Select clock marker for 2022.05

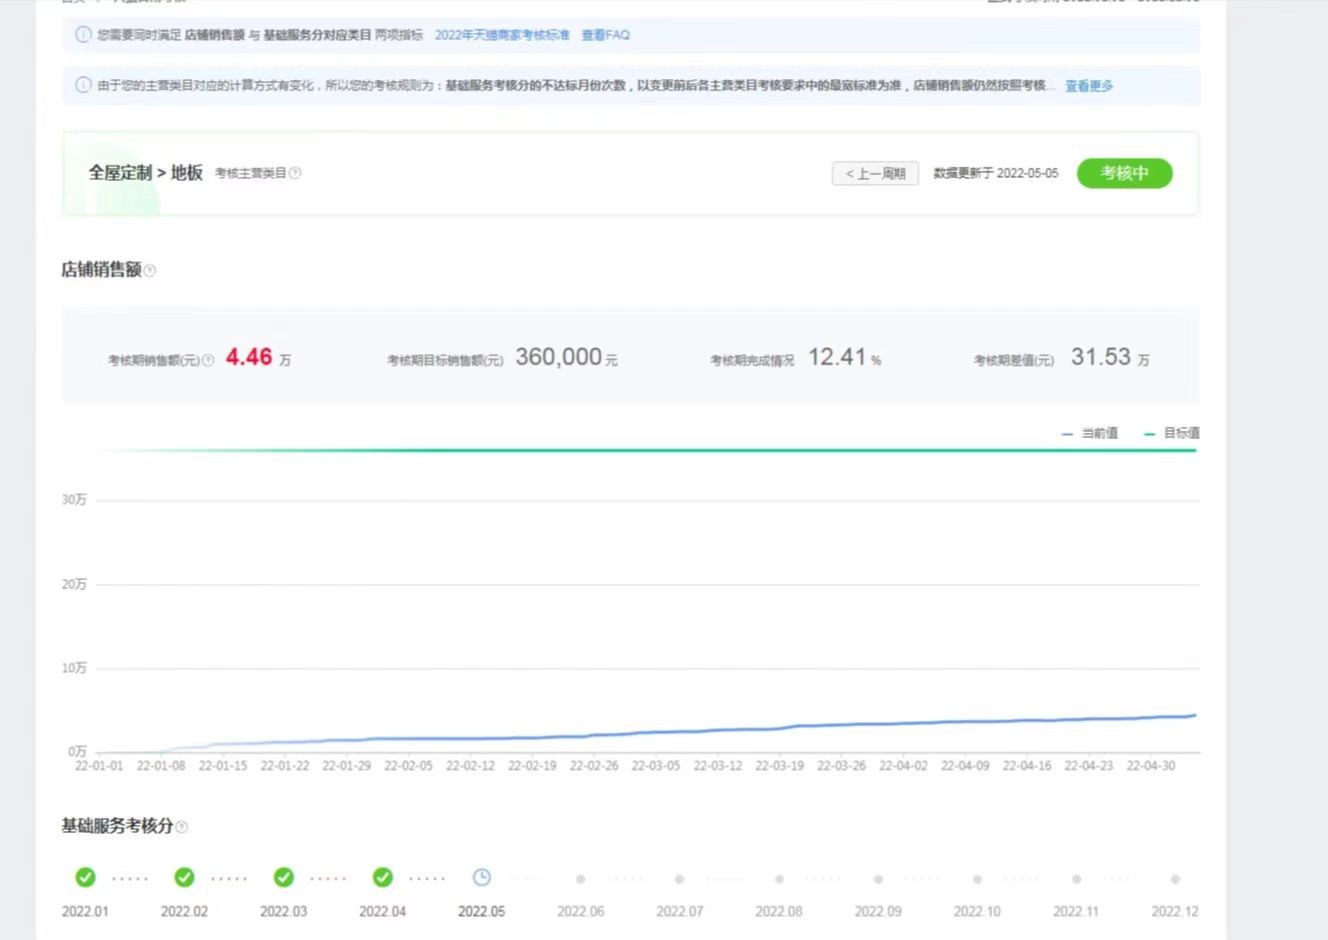482,877
